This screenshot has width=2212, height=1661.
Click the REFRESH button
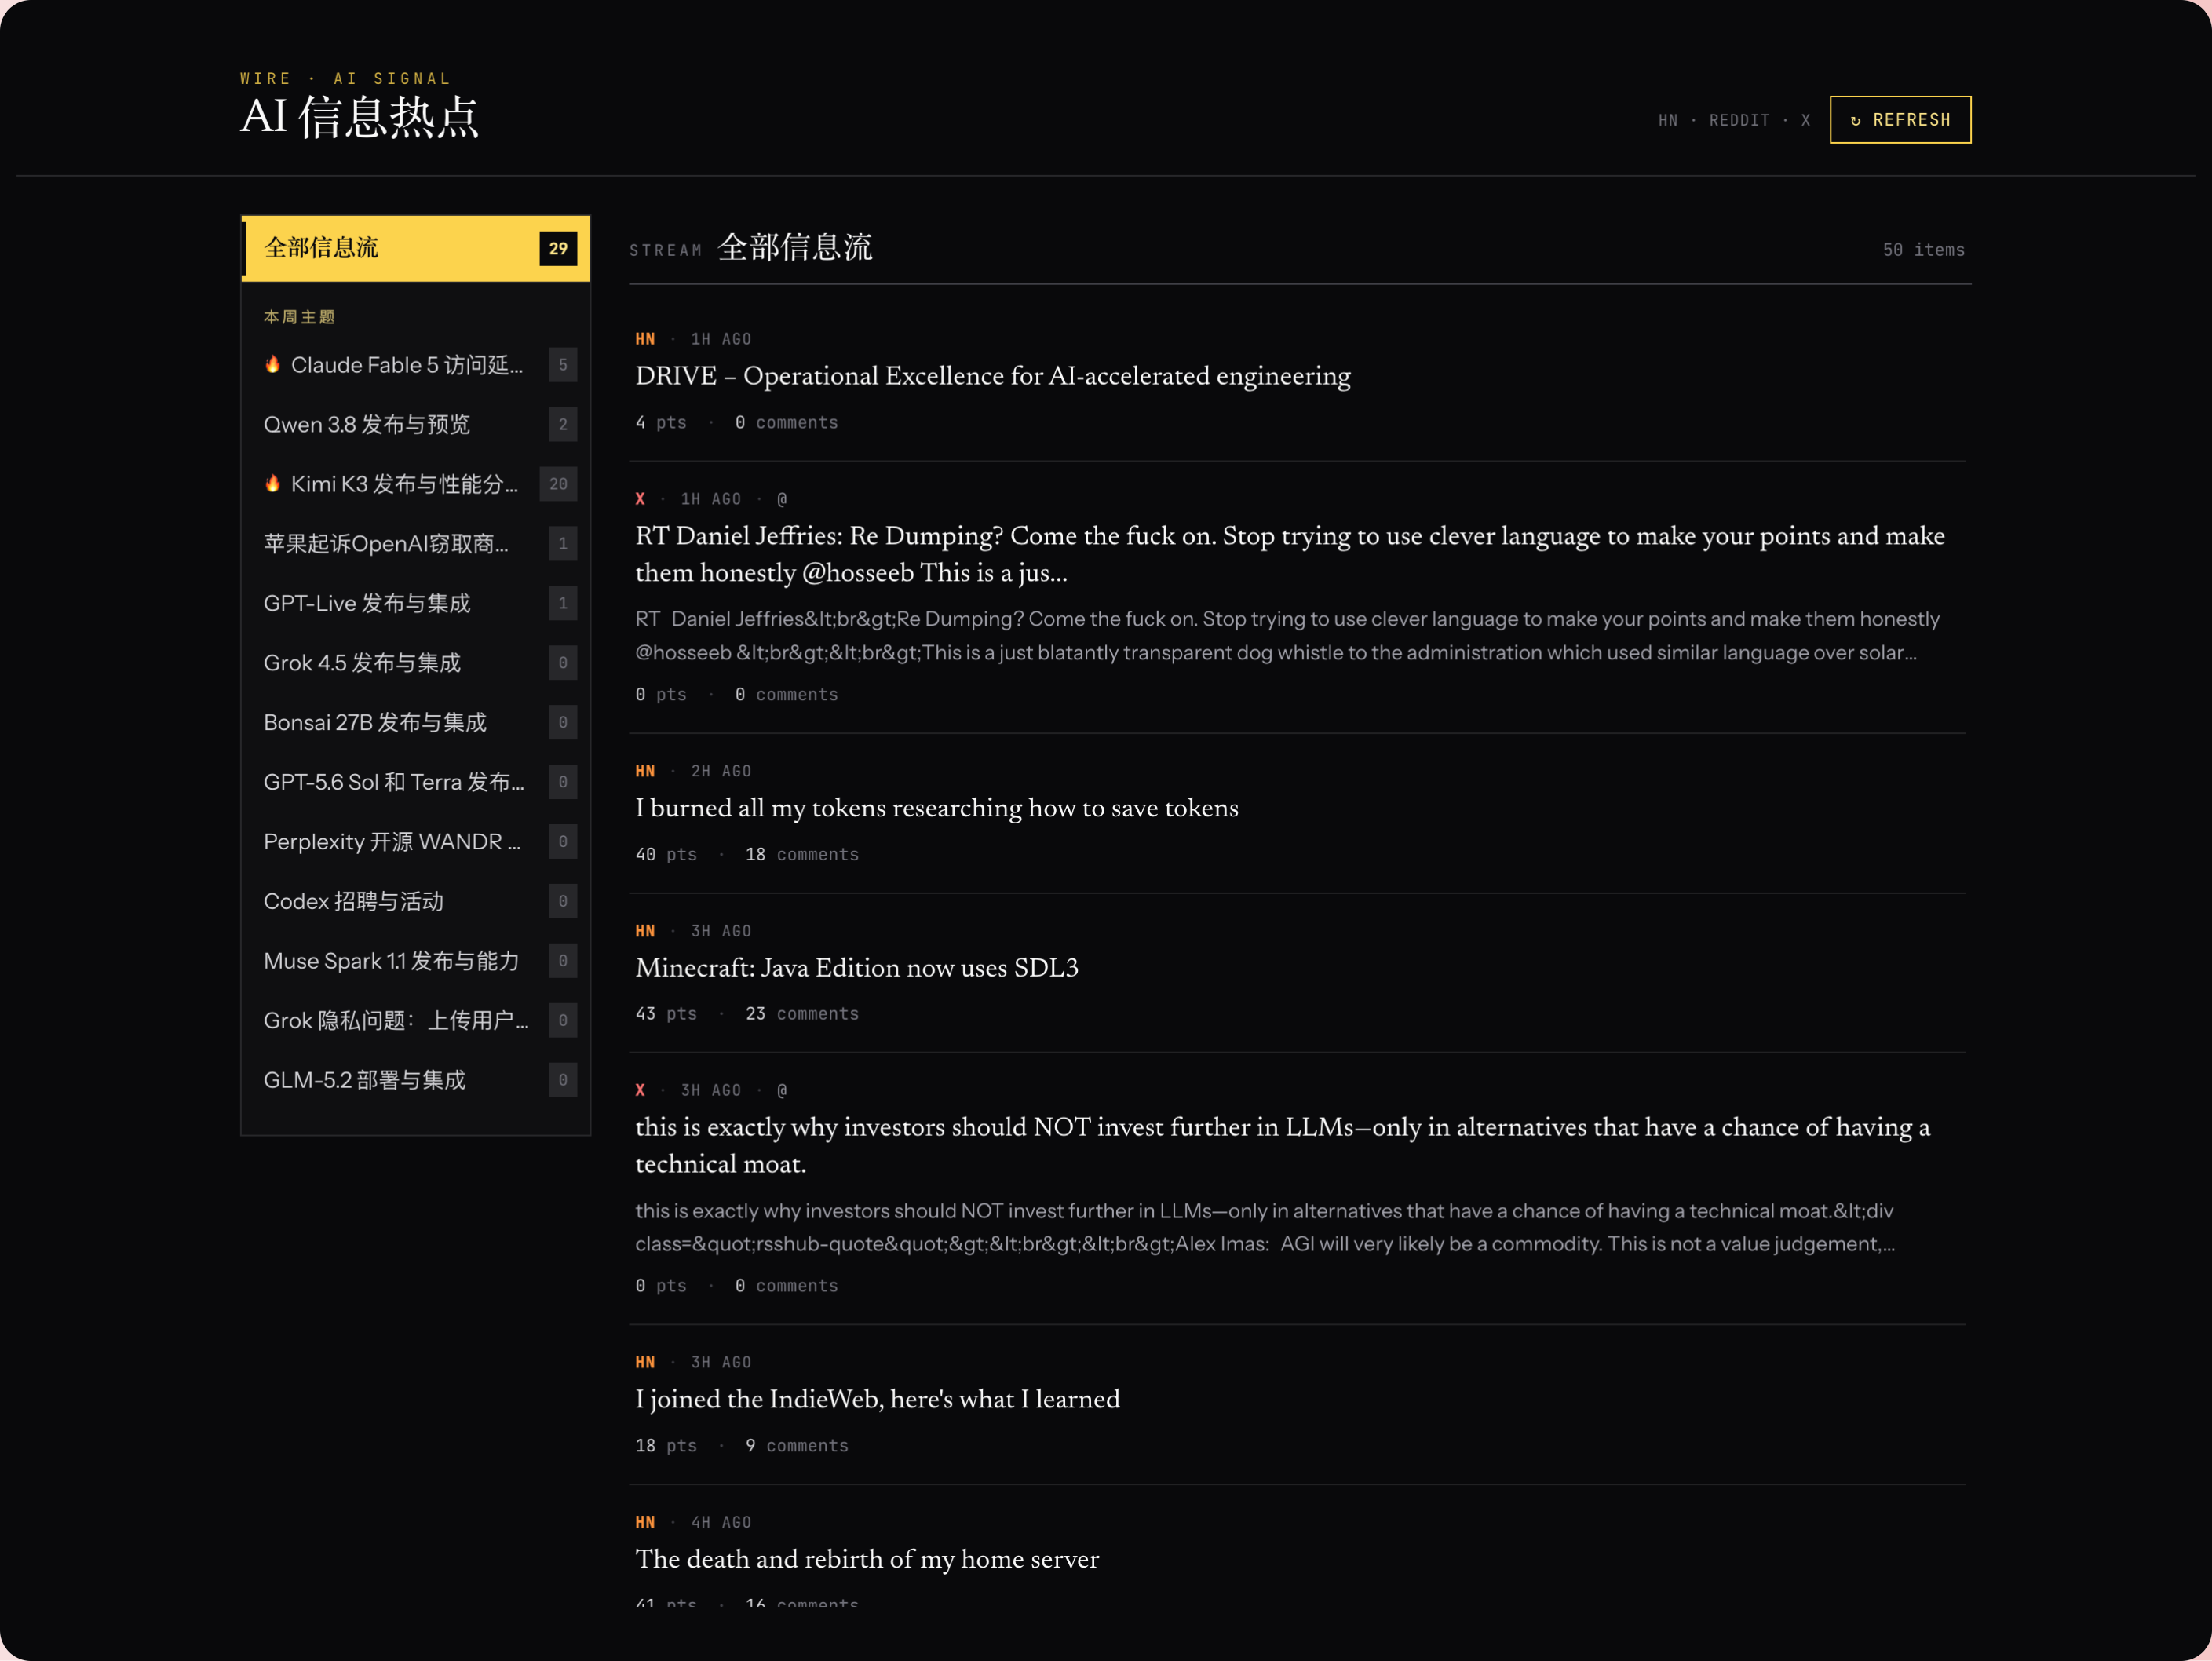1900,120
